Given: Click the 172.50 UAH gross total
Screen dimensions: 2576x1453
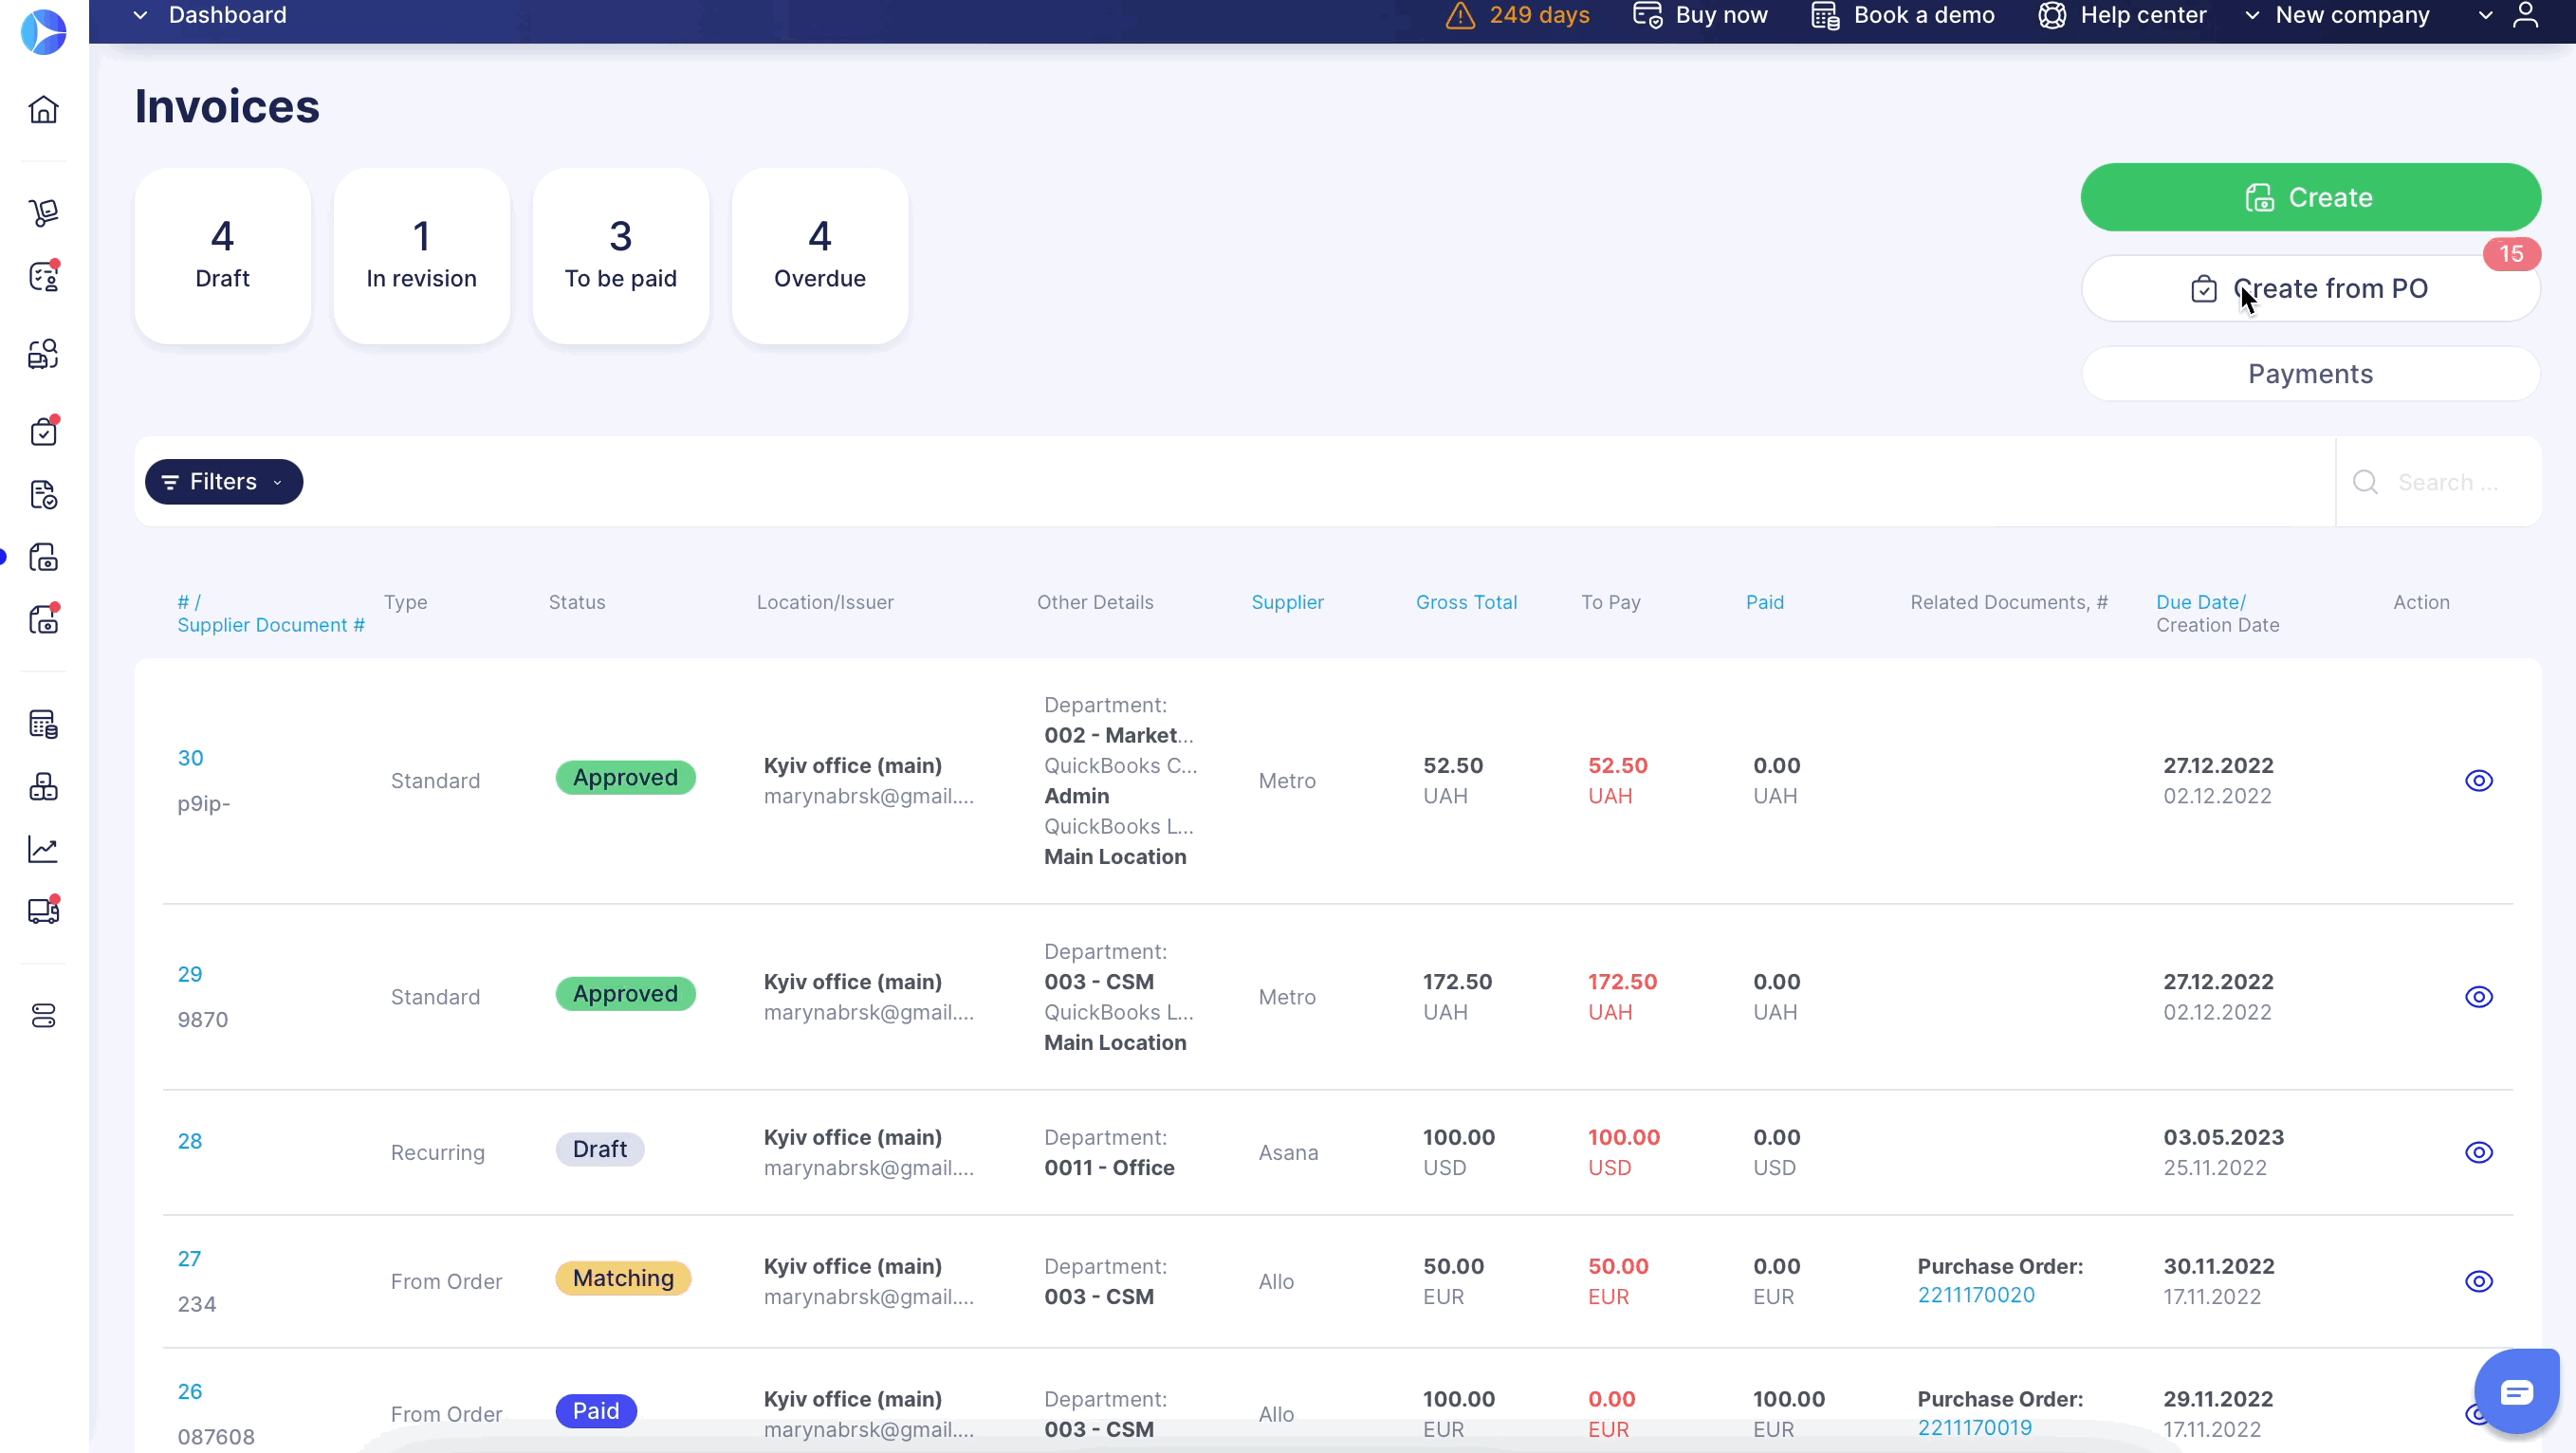Looking at the screenshot, I should click(x=1457, y=997).
